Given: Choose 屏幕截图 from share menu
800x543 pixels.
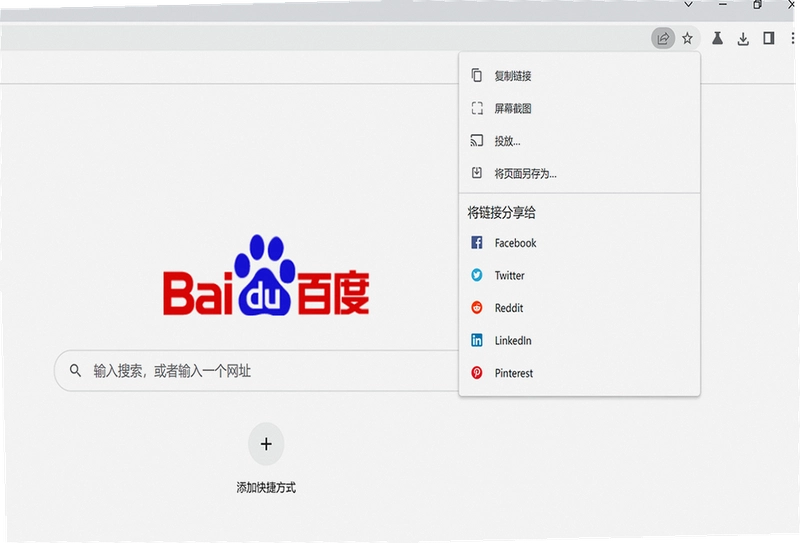Looking at the screenshot, I should [580, 108].
